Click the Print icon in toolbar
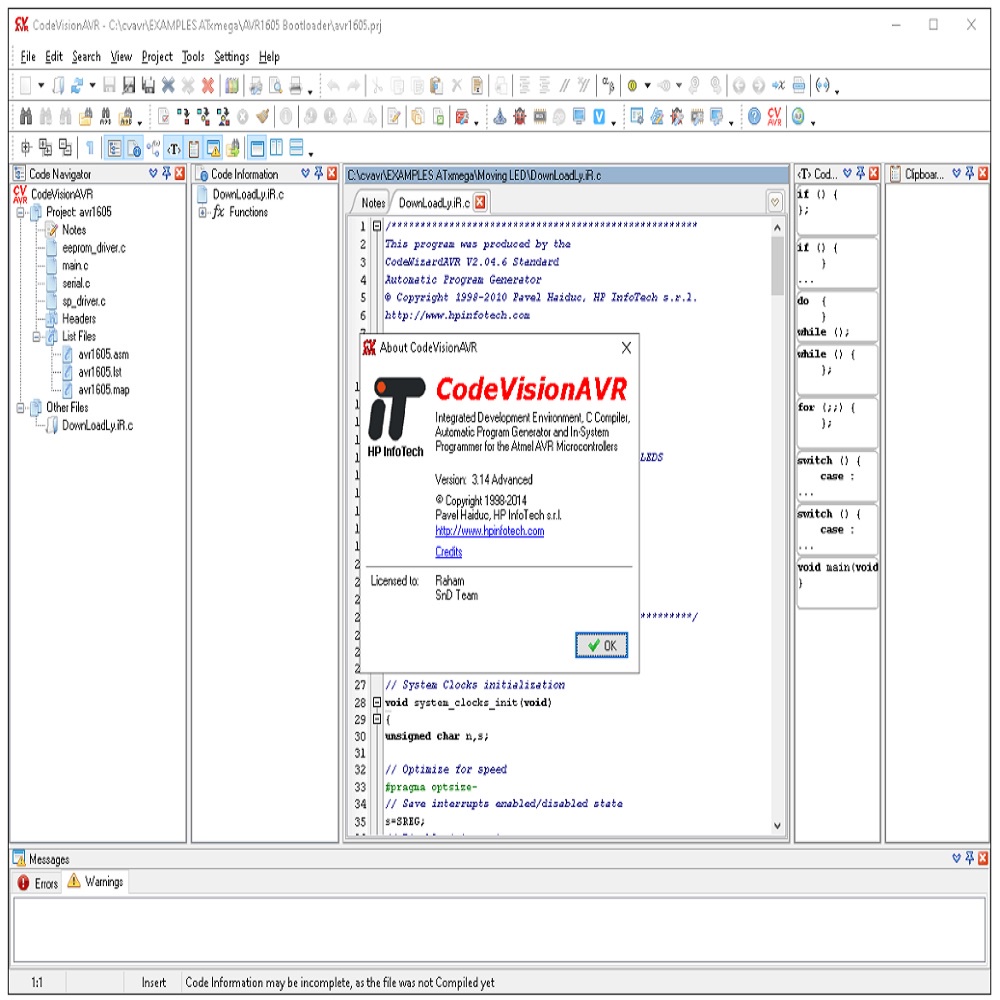 (x=295, y=85)
